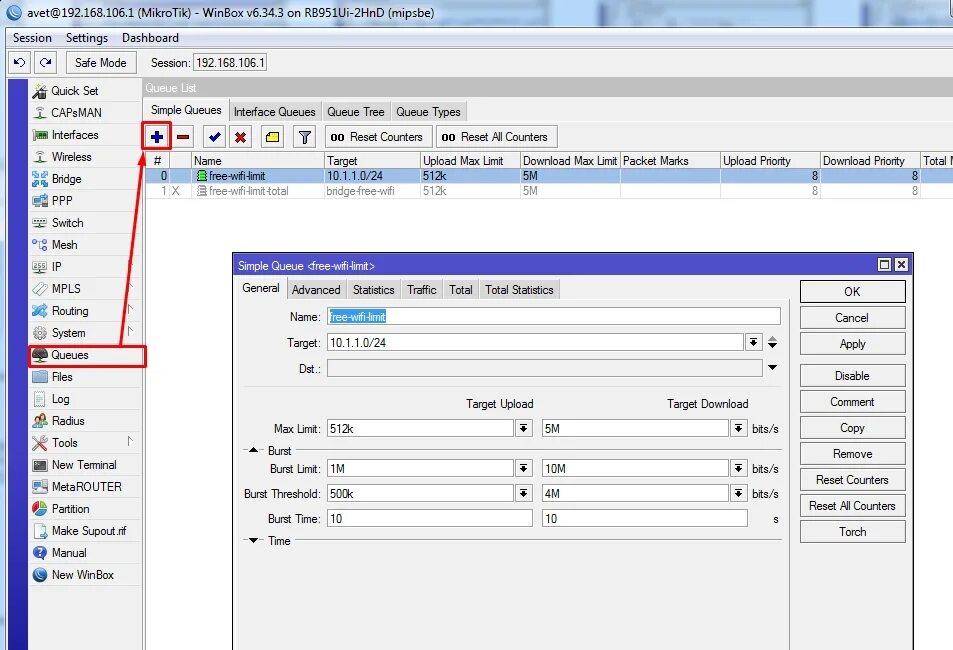The image size is (953, 650).
Task: Open Upload Burst Threshold dropdown
Action: [523, 493]
